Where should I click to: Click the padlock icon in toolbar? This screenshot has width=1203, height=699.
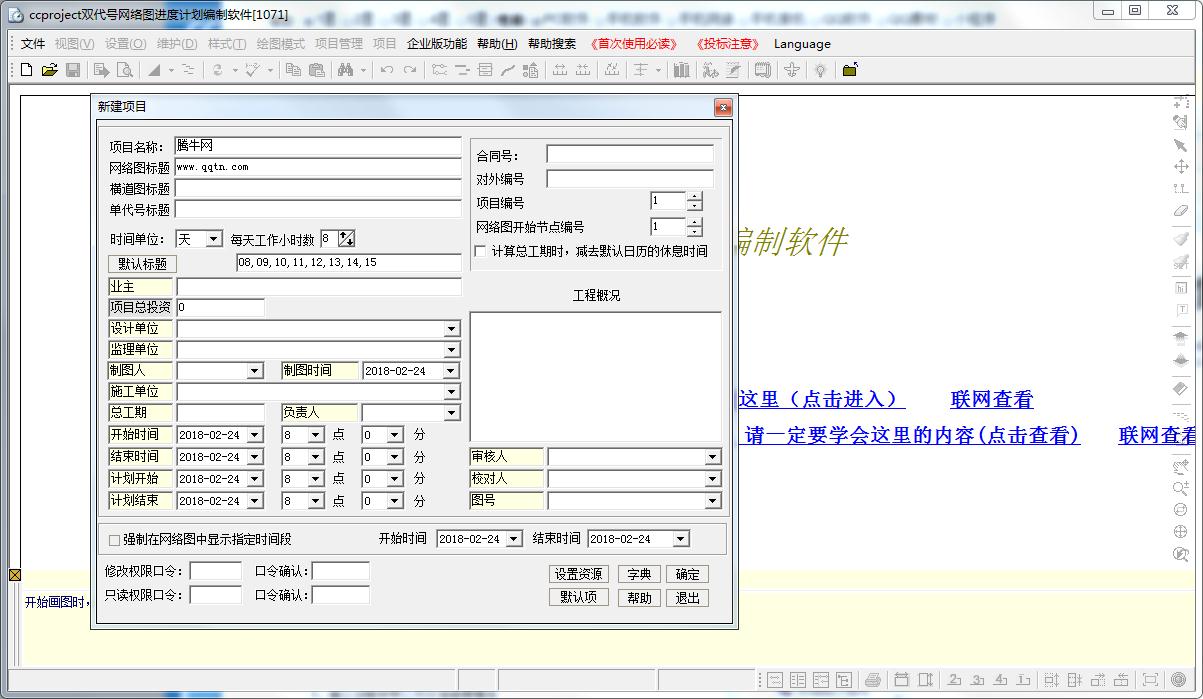[x=849, y=70]
